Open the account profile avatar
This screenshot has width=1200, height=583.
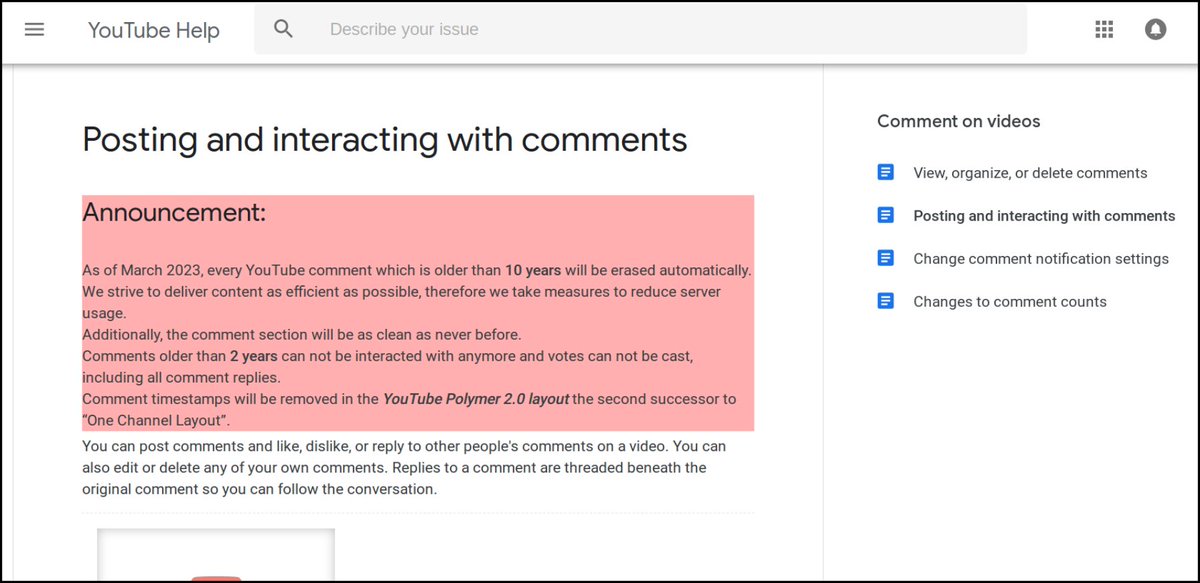coord(1156,29)
